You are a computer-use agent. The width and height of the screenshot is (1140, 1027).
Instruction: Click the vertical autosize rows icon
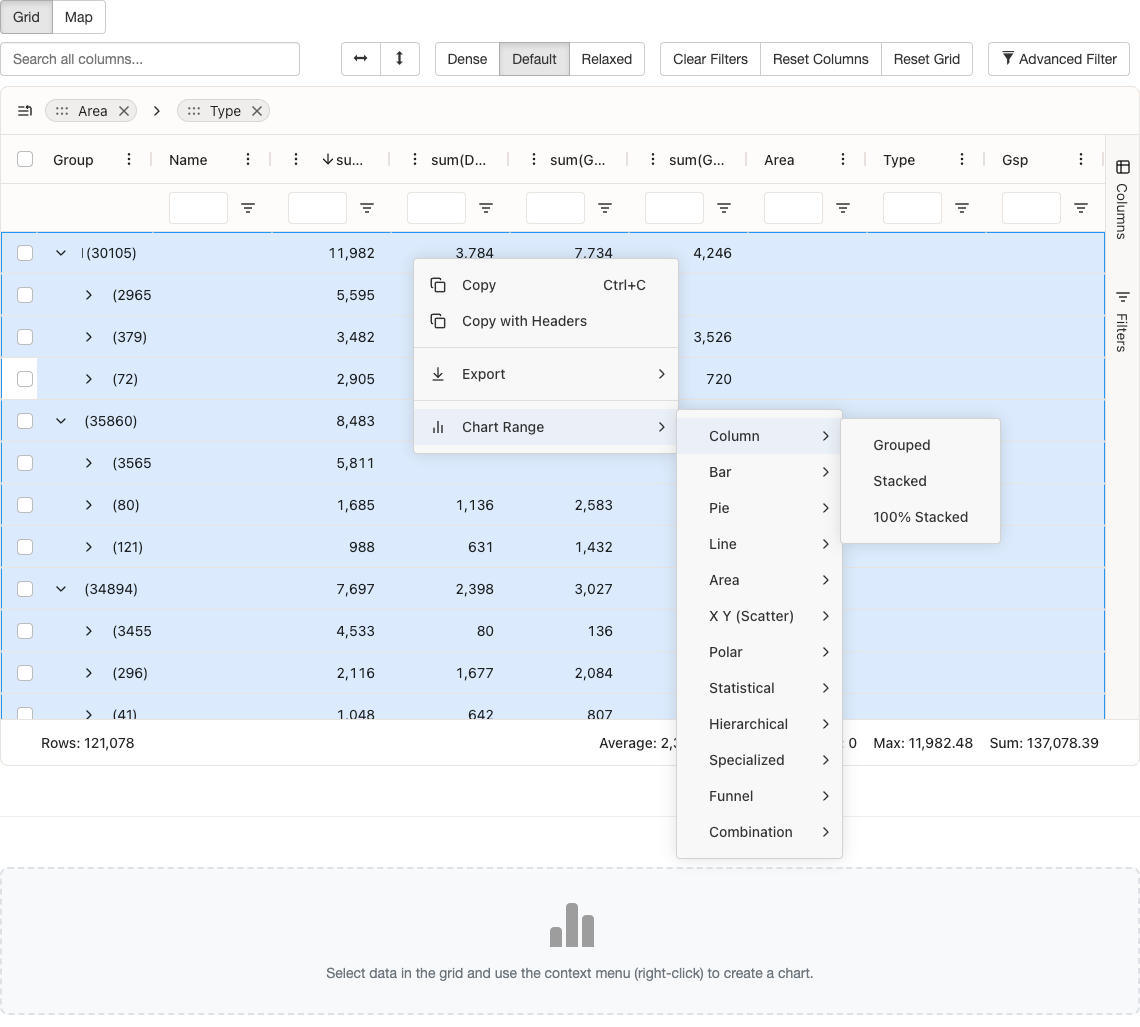tap(400, 59)
